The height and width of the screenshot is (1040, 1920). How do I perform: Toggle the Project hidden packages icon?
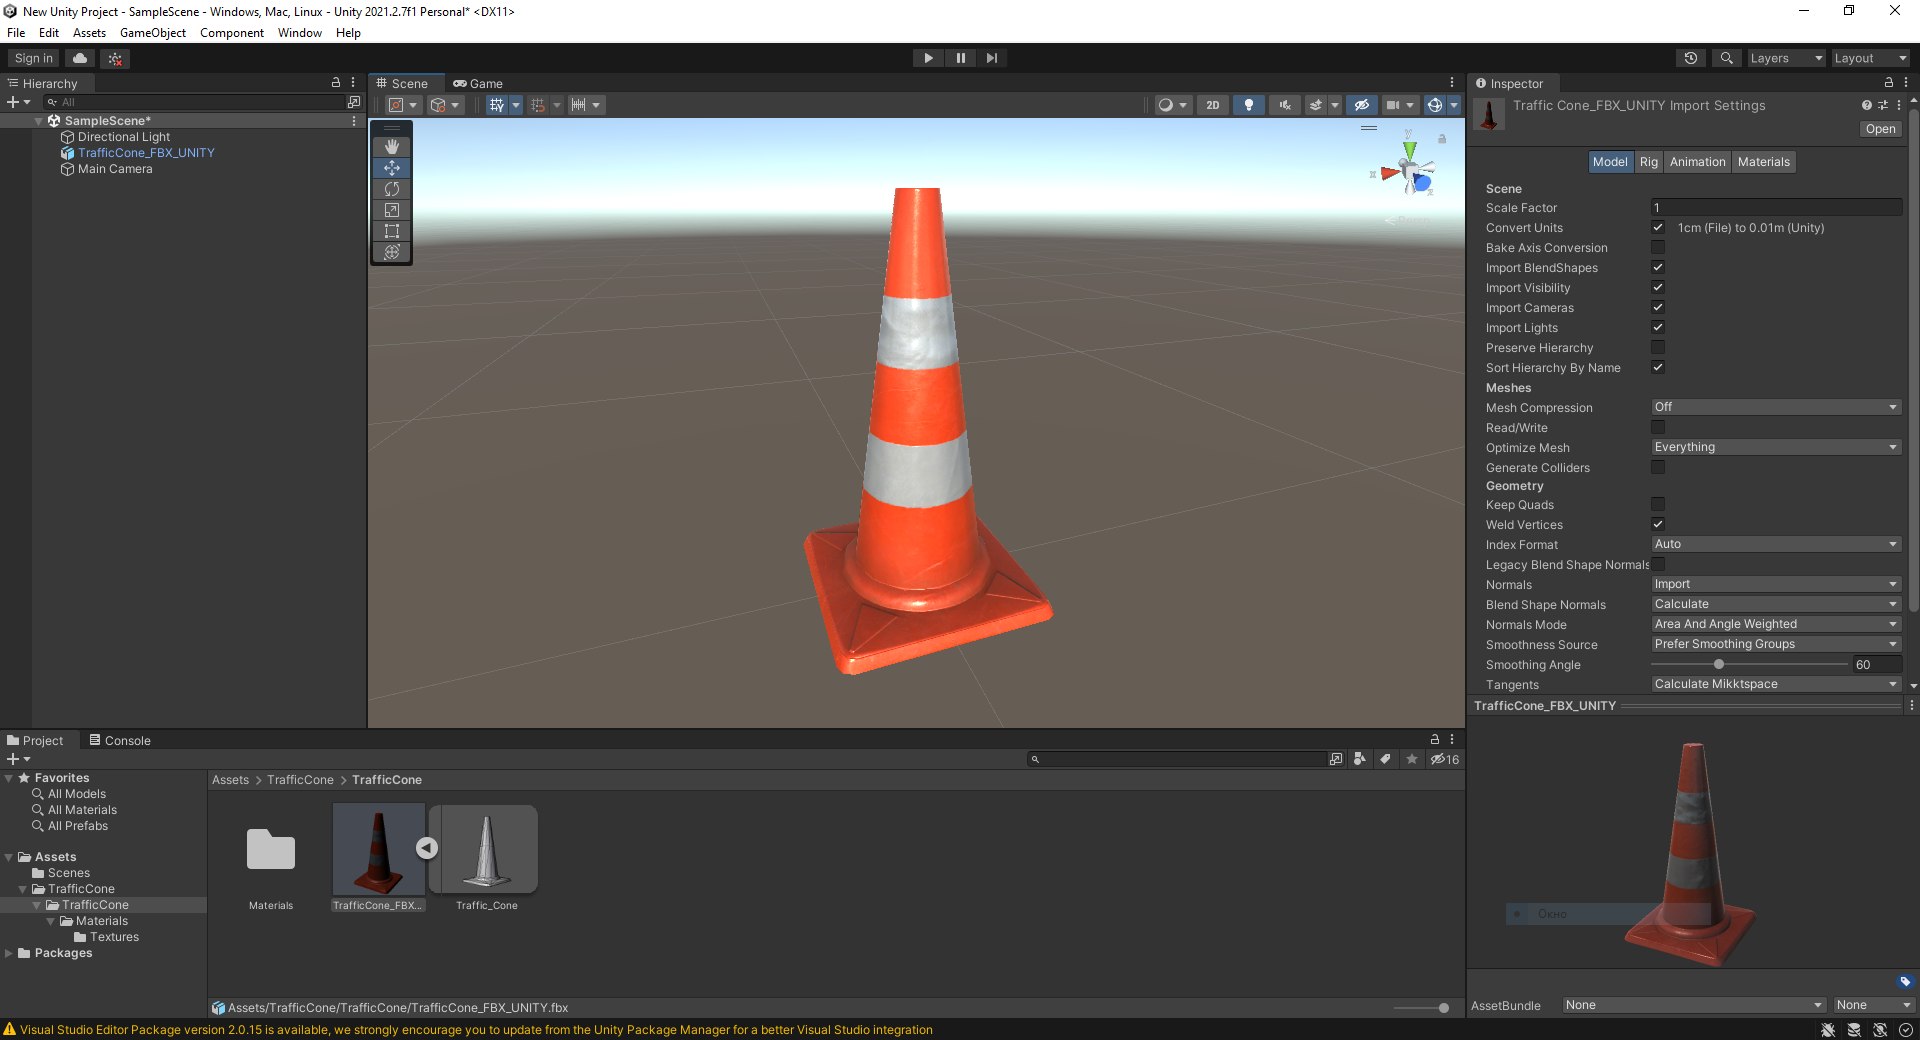pos(1444,760)
